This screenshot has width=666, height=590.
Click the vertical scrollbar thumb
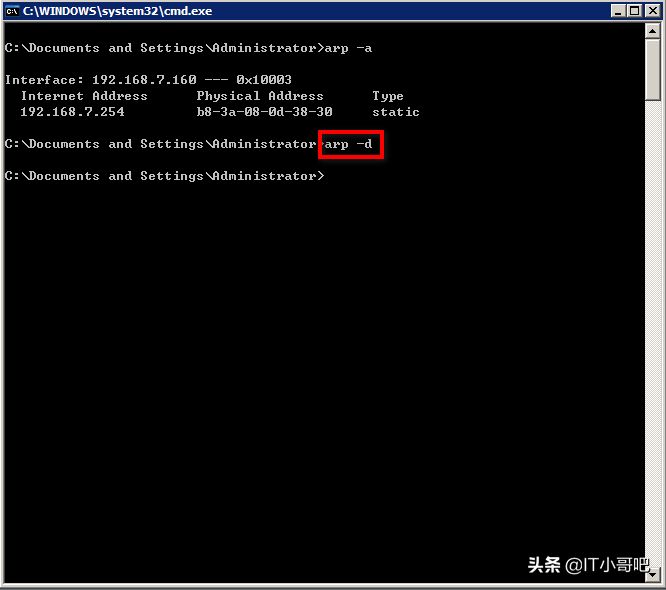[x=653, y=72]
